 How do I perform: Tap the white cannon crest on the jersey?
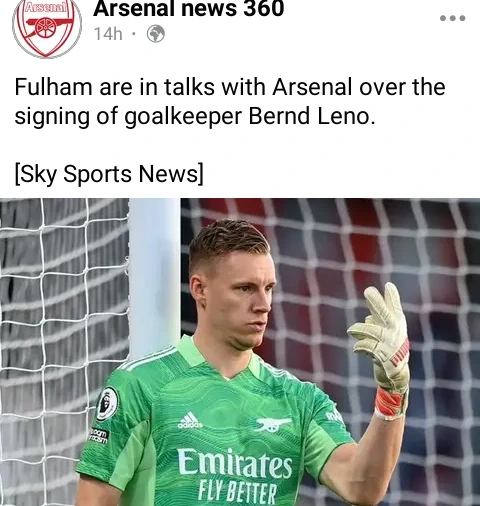274,424
